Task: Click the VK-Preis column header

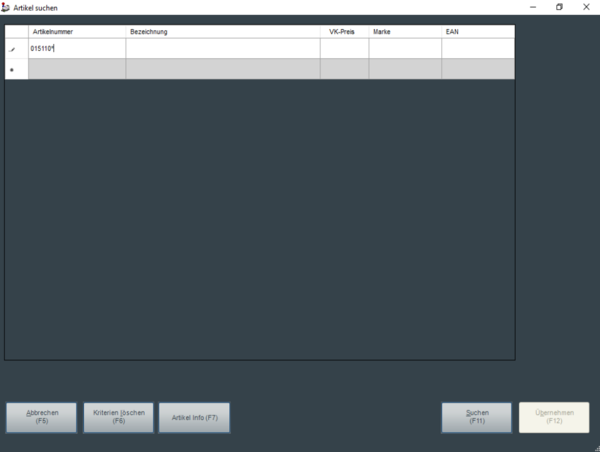Action: [x=344, y=32]
